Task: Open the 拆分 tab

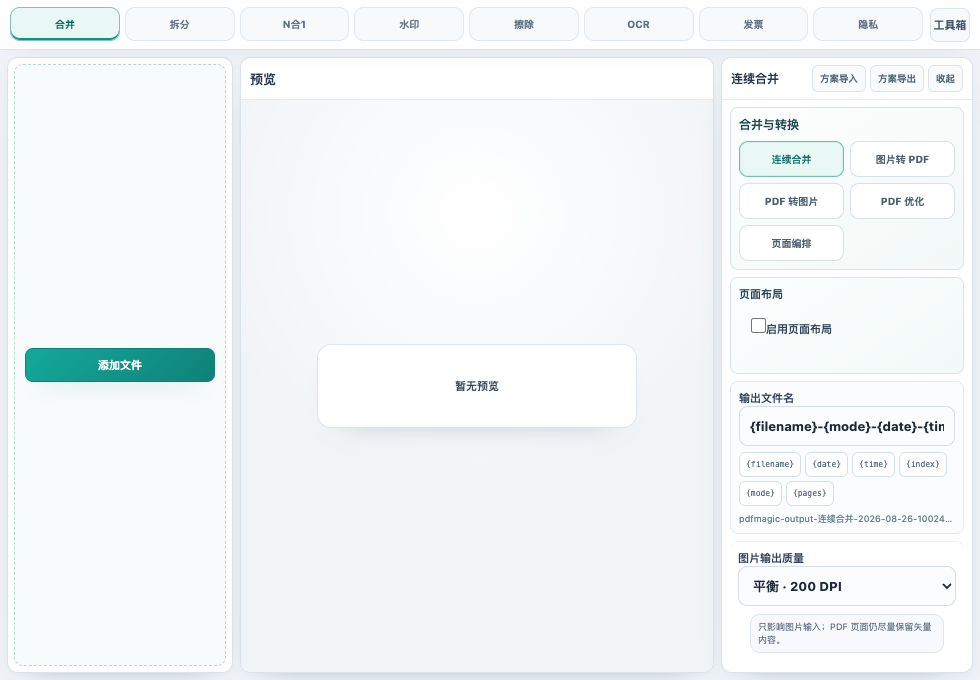Action: click(x=180, y=24)
